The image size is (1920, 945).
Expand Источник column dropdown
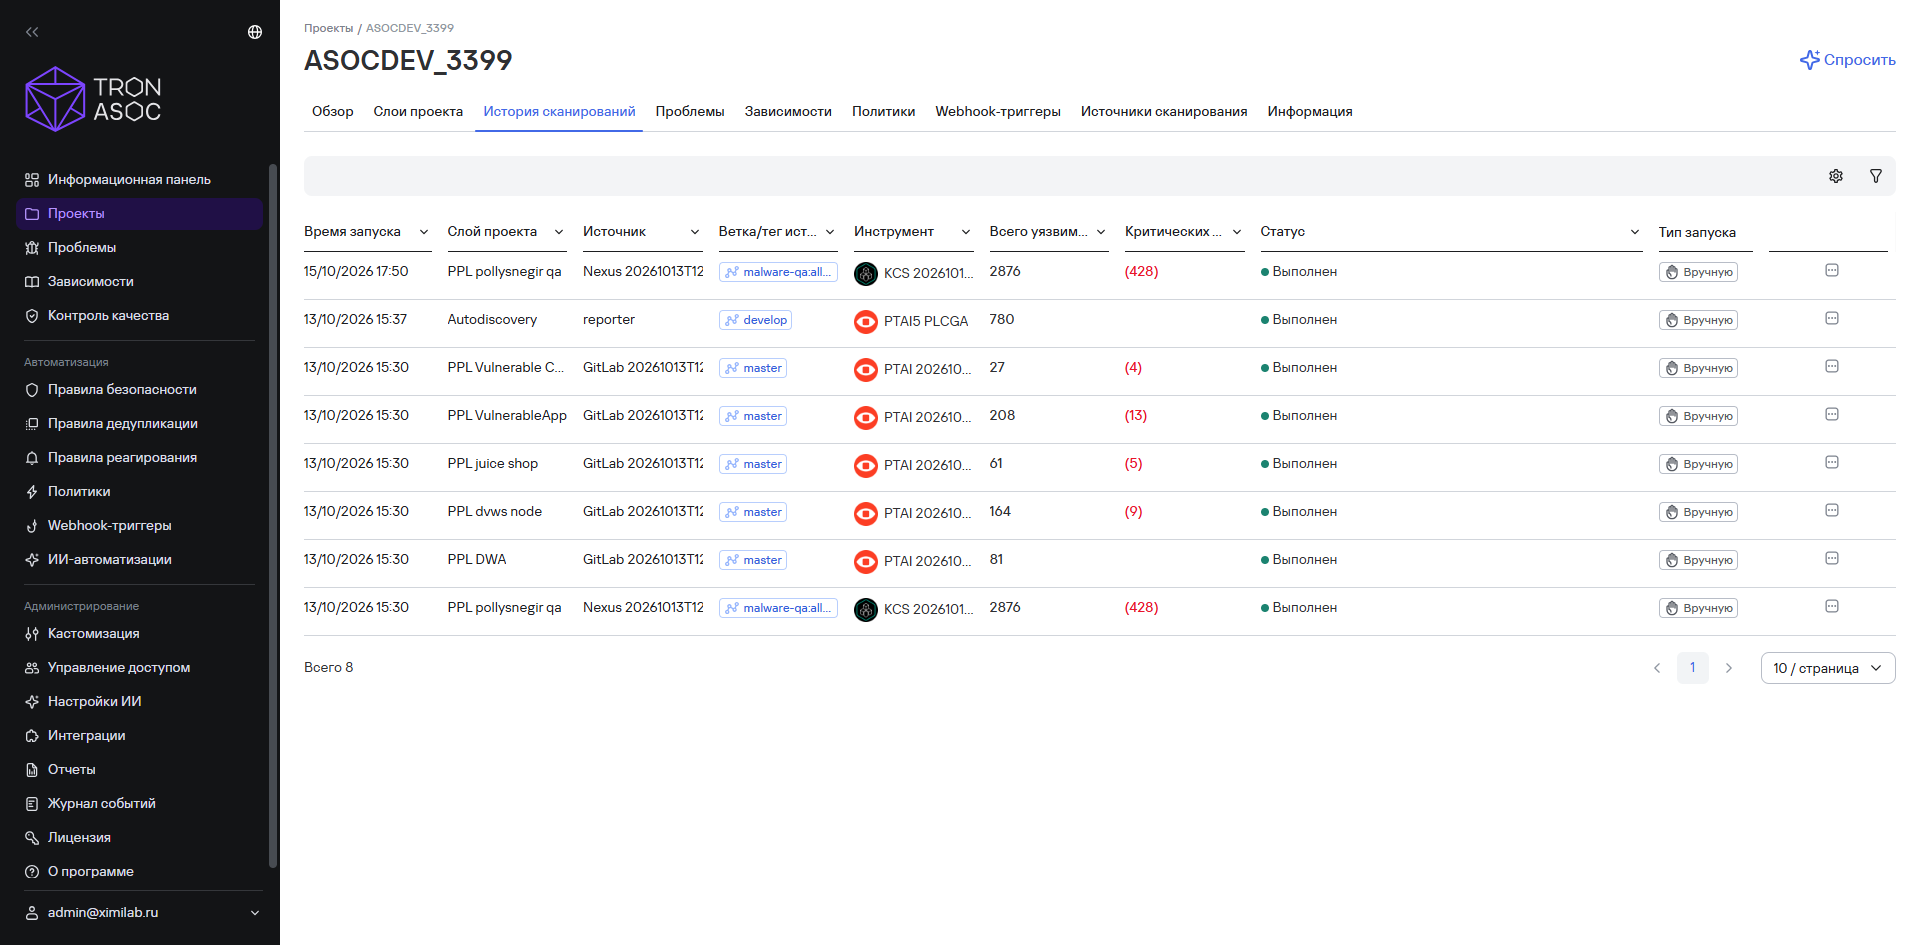695,232
